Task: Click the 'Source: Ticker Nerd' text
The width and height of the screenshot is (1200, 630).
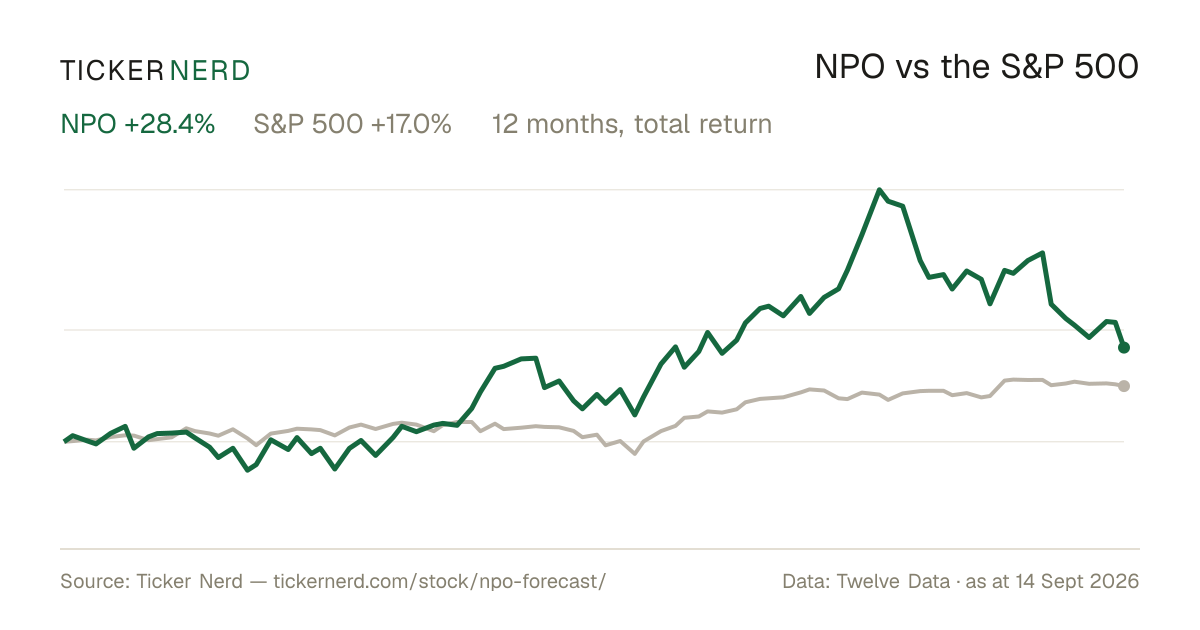Action: 151,581
